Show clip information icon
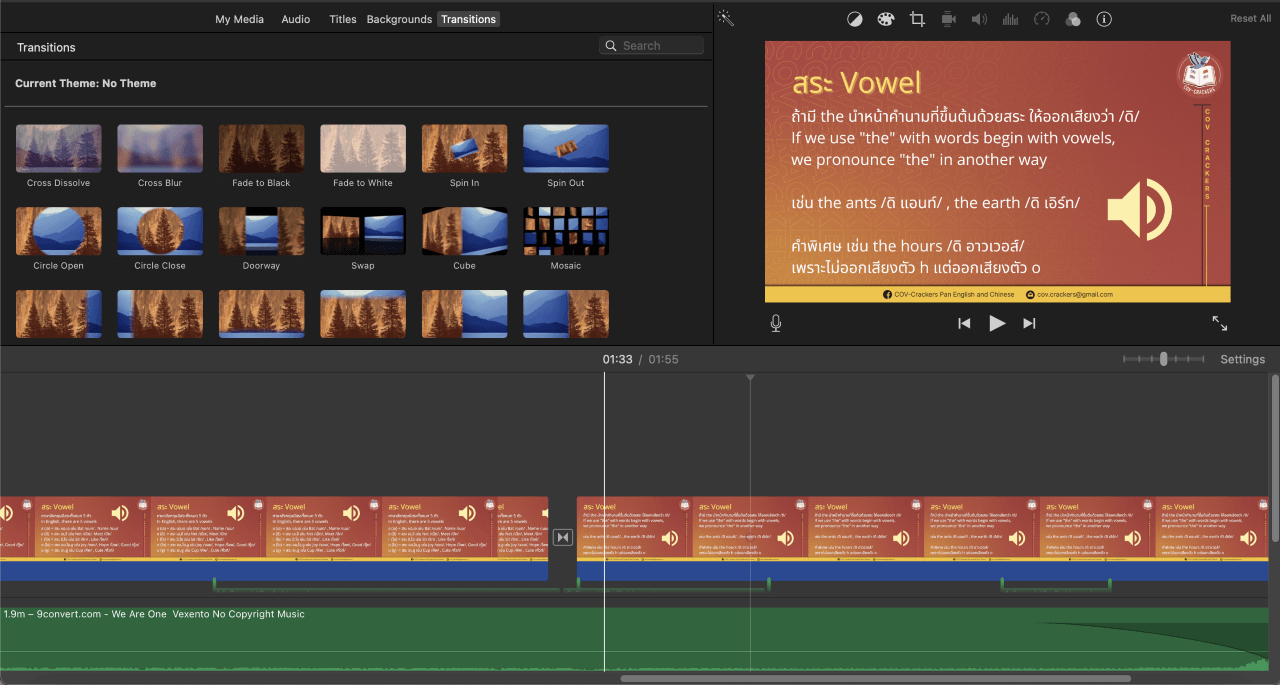Viewport: 1280px width, 685px height. coord(1104,19)
